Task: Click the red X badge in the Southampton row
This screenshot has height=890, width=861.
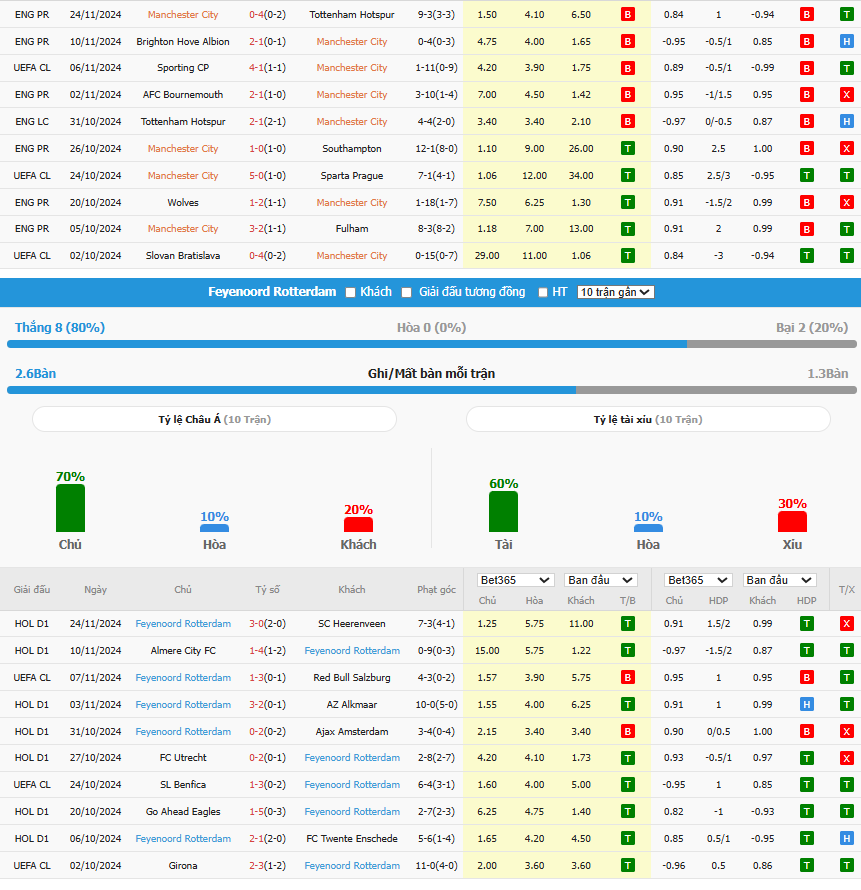Action: pyautogui.click(x=846, y=149)
